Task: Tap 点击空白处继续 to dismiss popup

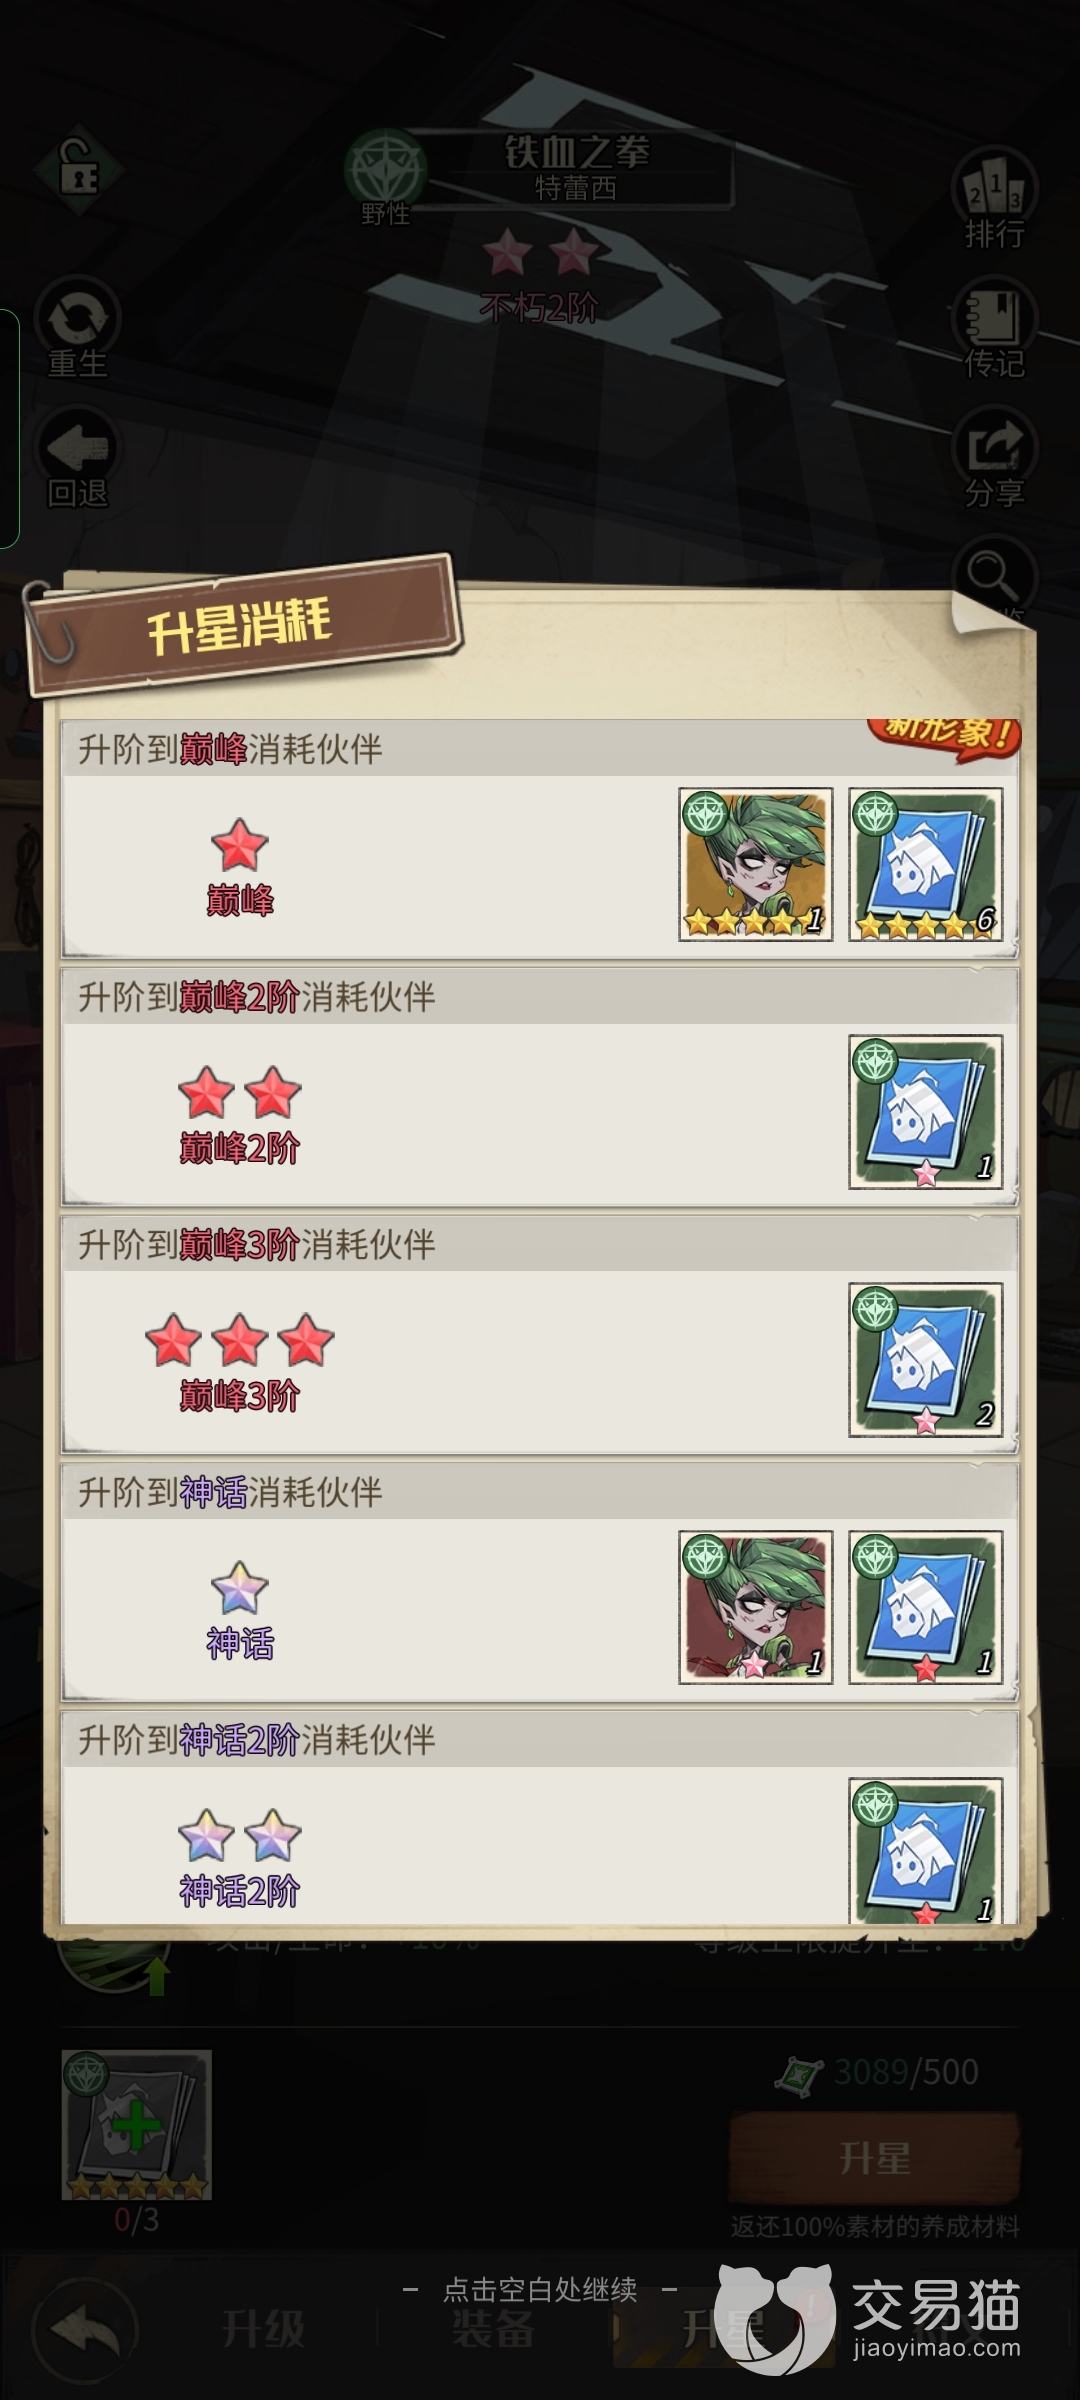Action: pos(540,2289)
